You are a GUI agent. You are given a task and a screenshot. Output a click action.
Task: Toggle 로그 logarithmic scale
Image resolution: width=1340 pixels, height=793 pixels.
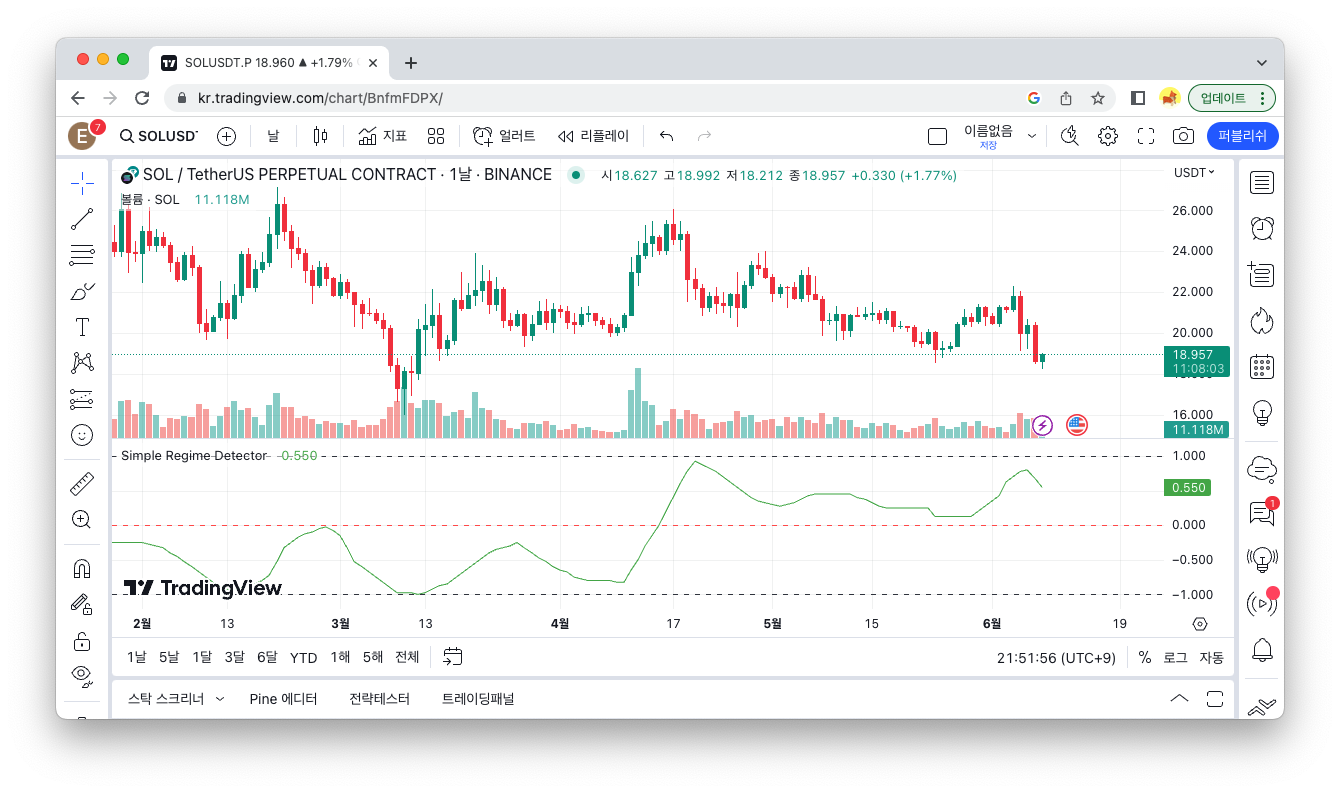(1176, 657)
